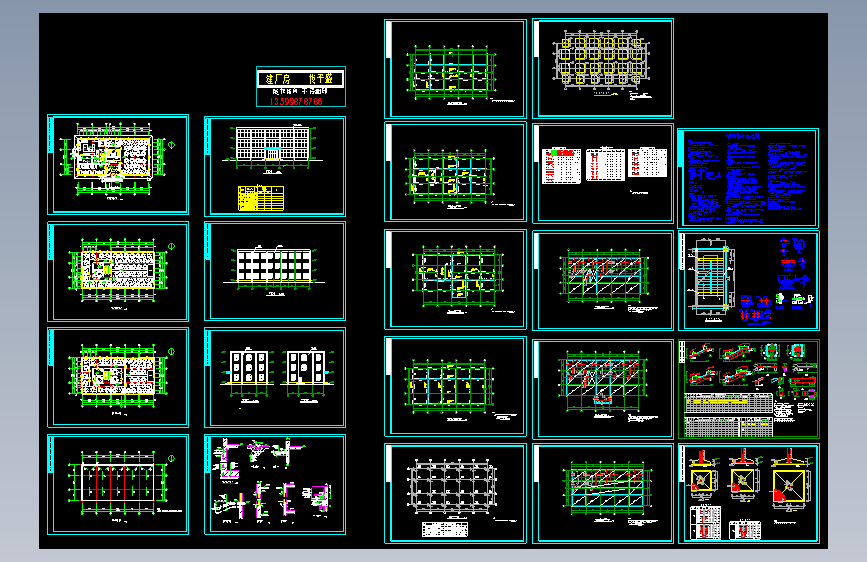Open the green-framed stair sections sheet

749,389
